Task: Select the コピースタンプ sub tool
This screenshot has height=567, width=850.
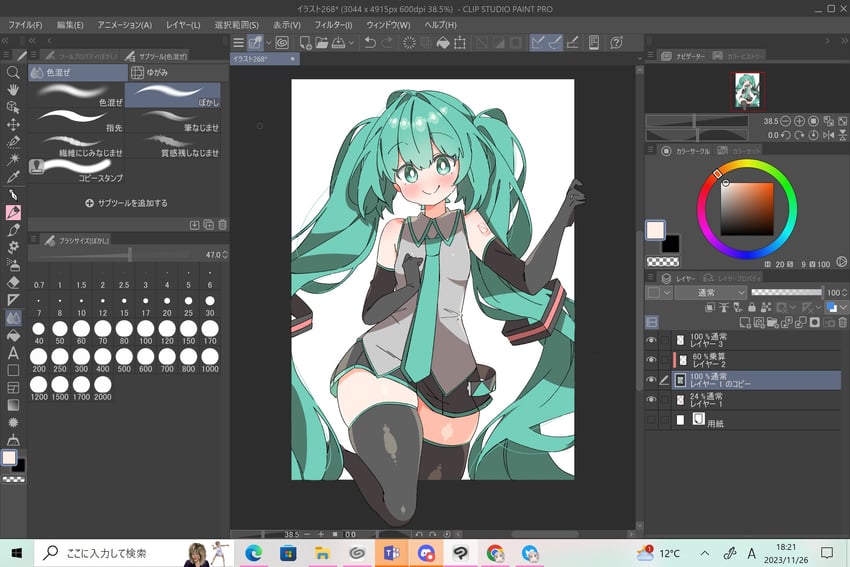Action: tap(76, 170)
